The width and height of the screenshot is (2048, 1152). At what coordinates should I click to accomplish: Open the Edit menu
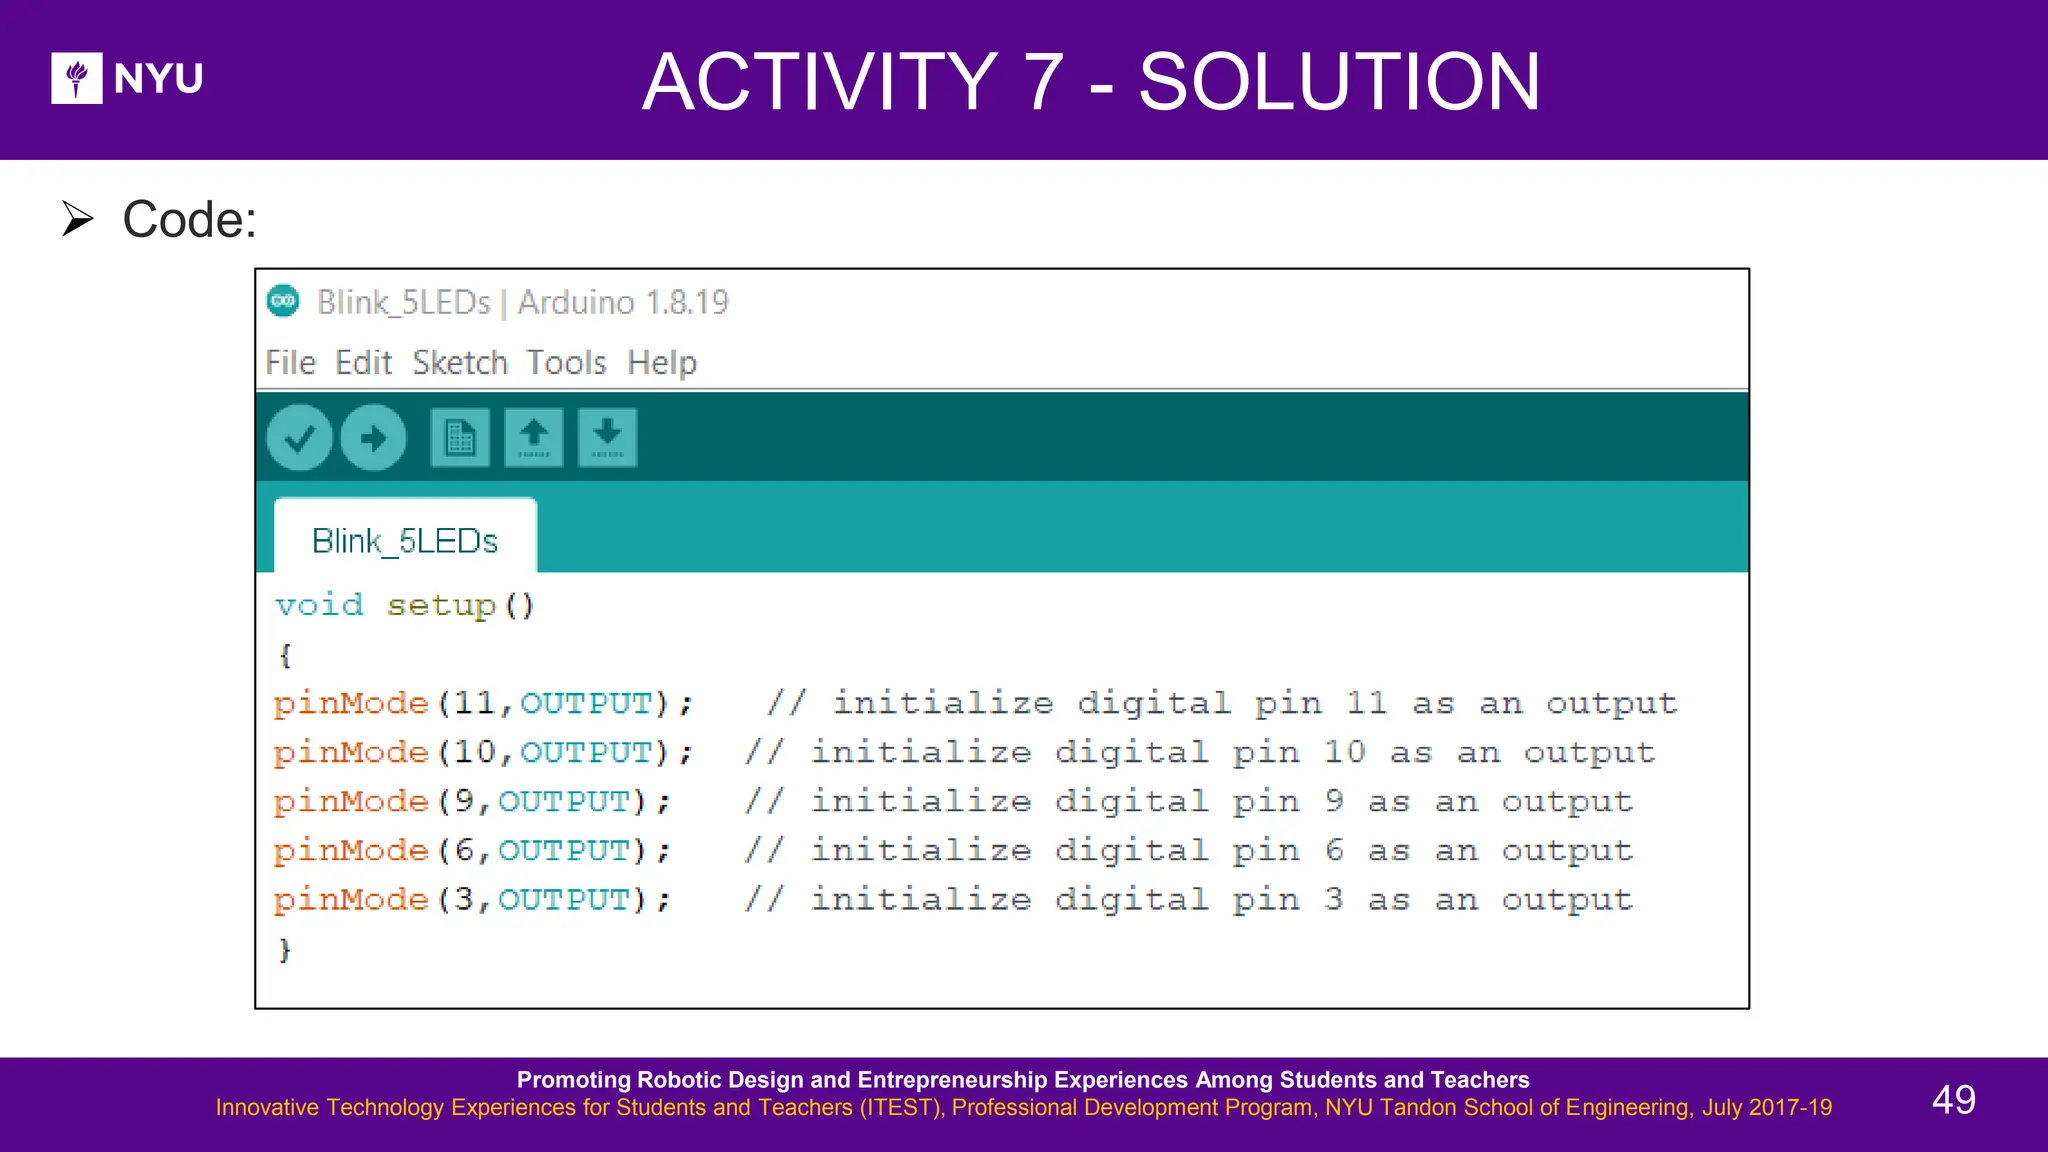tap(363, 362)
